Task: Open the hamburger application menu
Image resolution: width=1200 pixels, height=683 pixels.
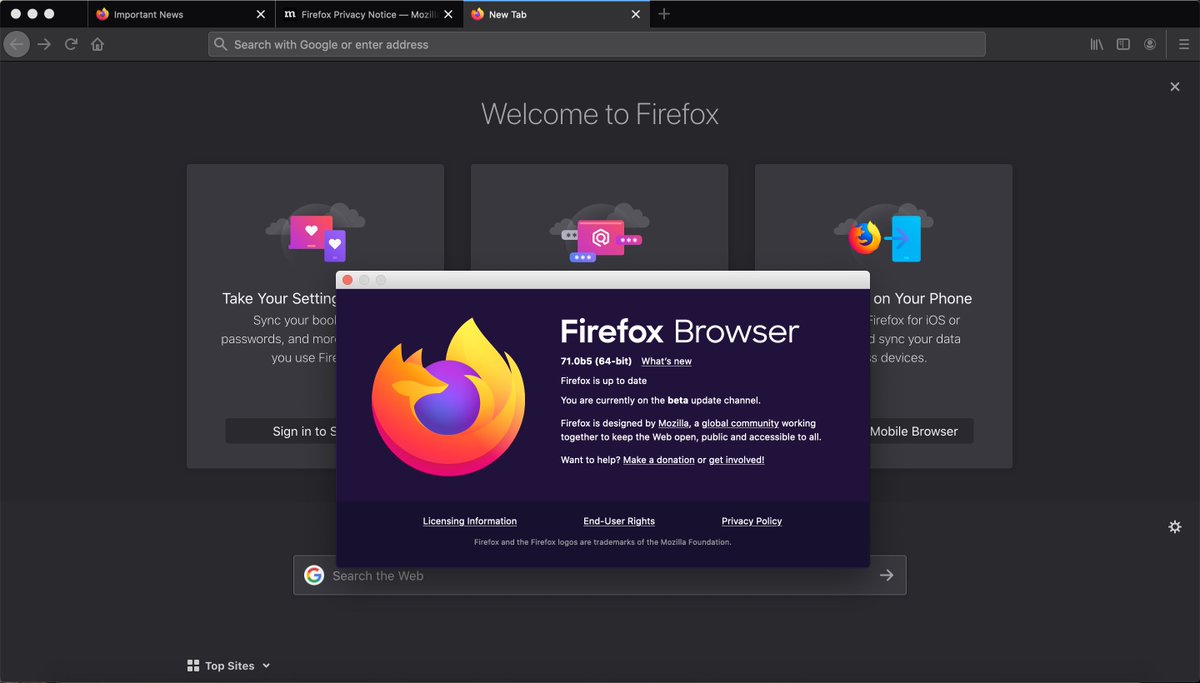Action: (1182, 44)
